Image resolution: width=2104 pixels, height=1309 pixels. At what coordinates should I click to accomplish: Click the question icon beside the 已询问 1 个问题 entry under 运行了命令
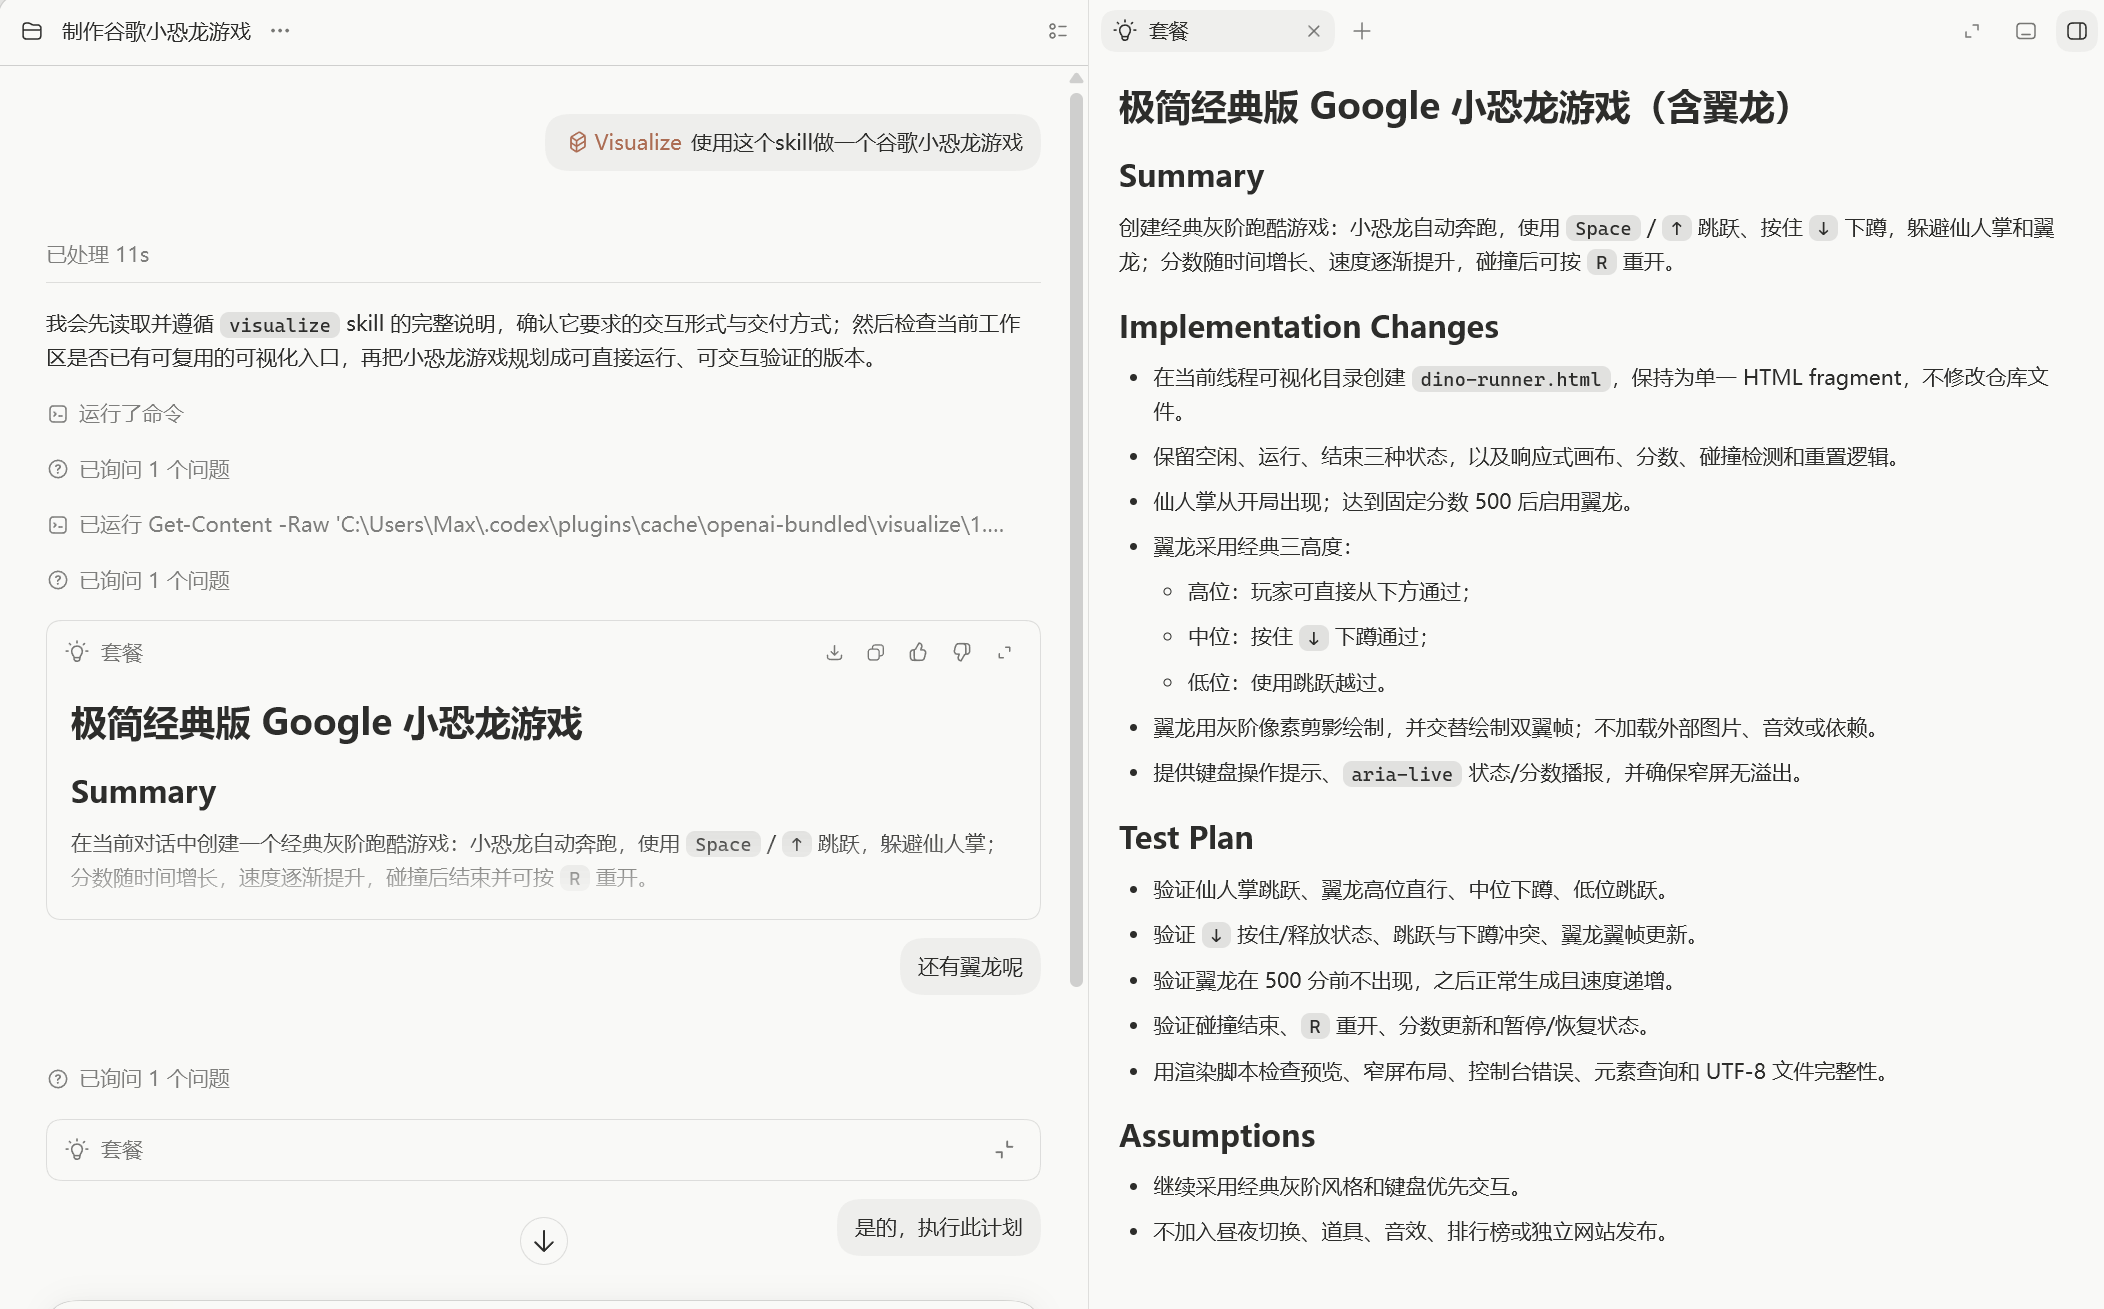[58, 469]
